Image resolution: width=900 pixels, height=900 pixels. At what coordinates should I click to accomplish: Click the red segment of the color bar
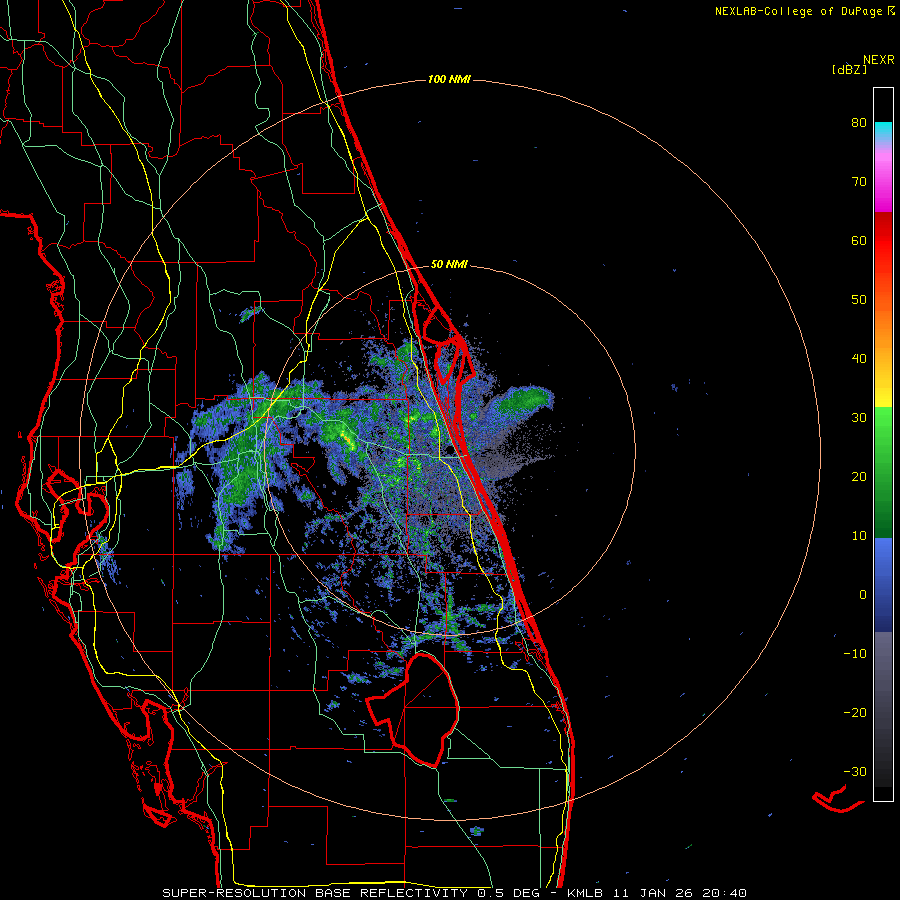tap(883, 241)
